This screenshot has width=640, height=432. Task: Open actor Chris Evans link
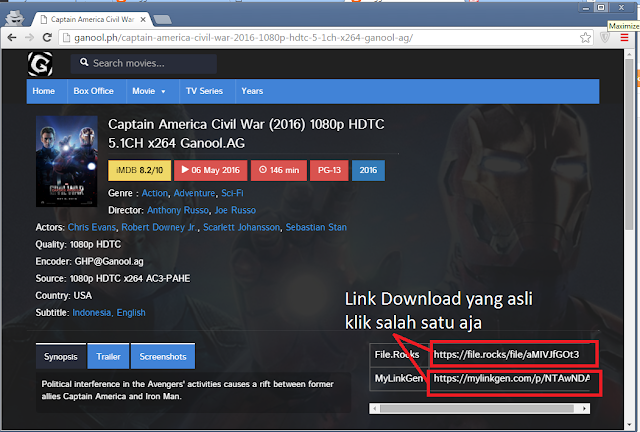(92, 227)
